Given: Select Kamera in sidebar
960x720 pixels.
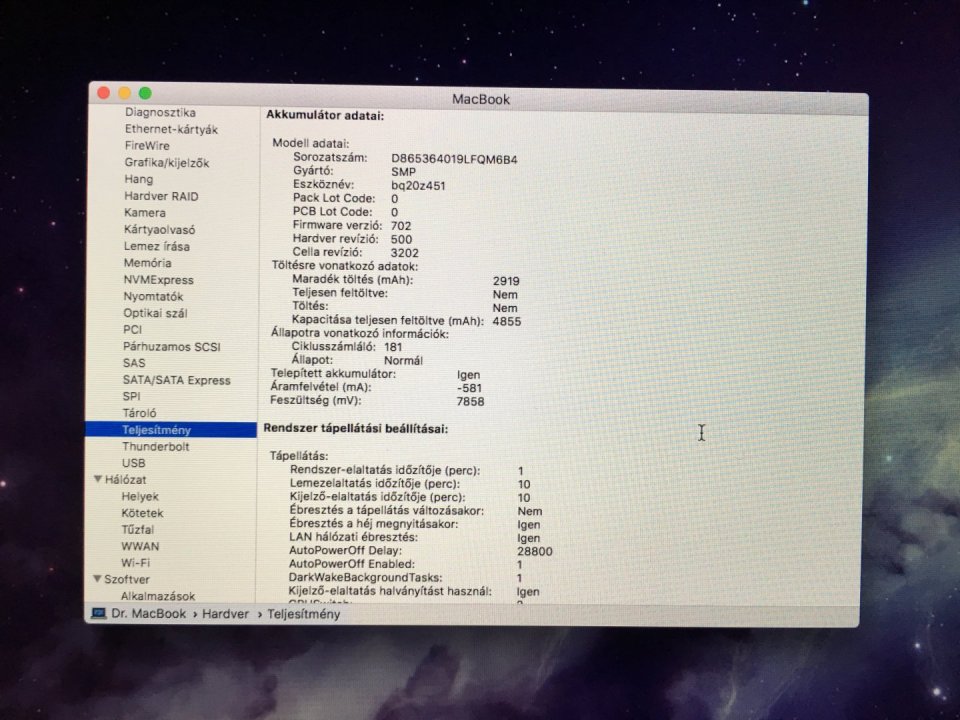Looking at the screenshot, I should 144,212.
